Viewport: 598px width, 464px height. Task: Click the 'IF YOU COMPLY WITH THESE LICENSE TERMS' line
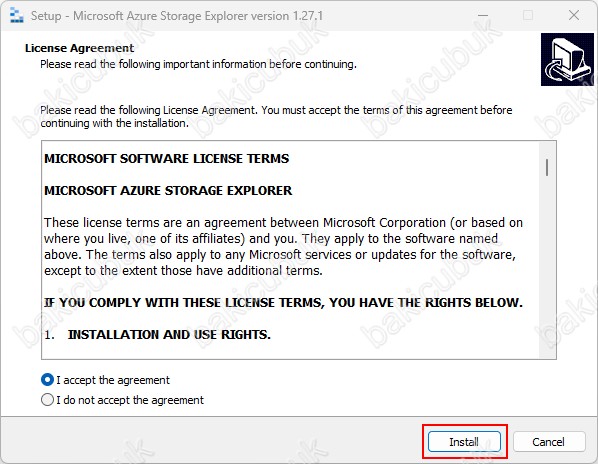283,302
